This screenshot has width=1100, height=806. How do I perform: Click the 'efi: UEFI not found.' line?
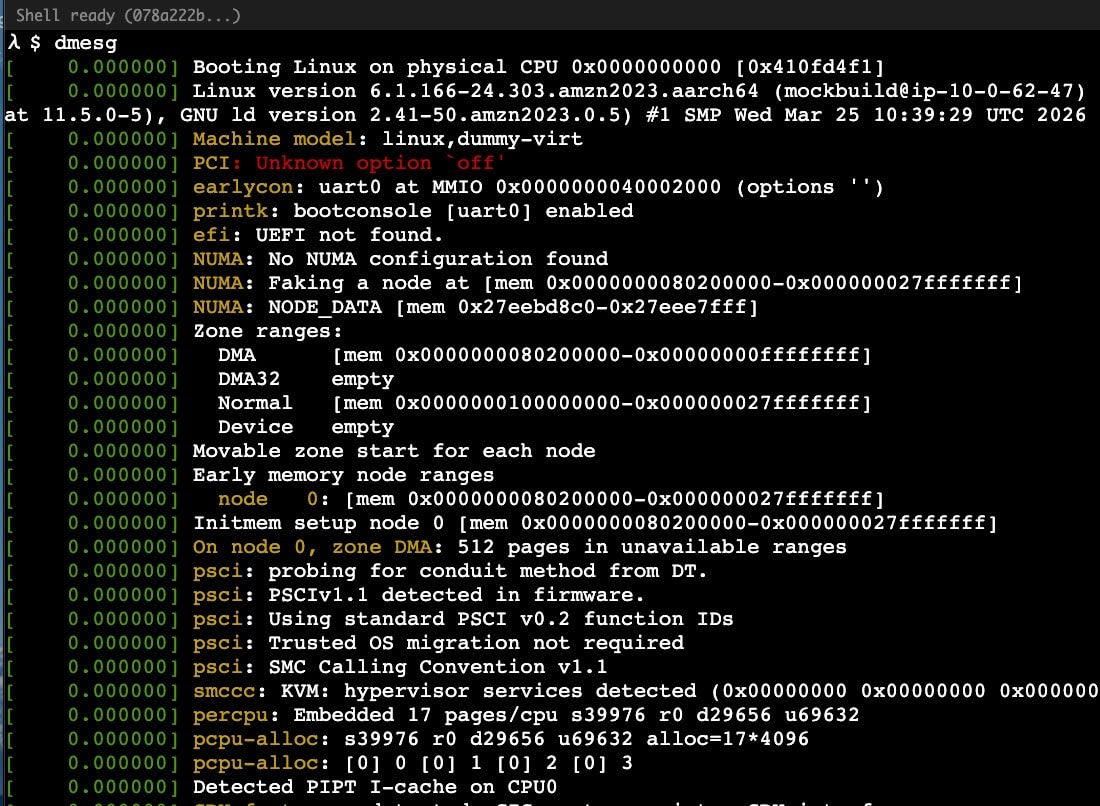[318, 235]
